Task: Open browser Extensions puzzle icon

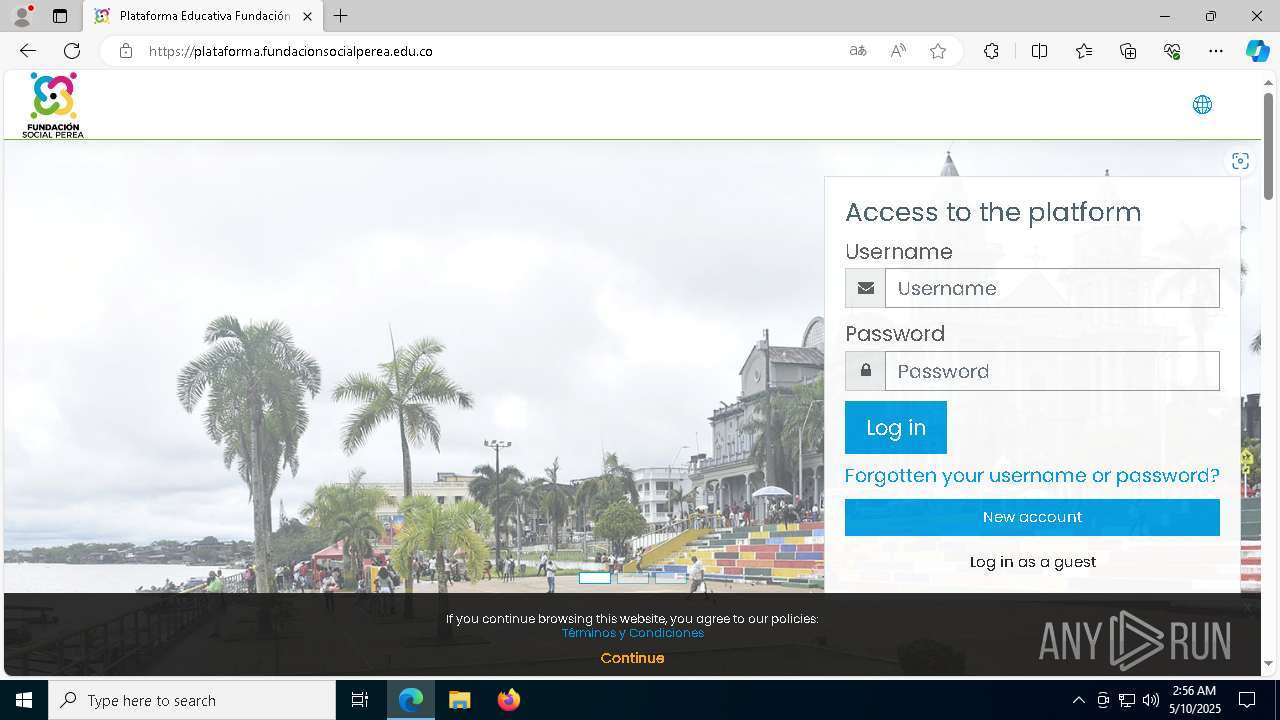Action: [x=991, y=51]
